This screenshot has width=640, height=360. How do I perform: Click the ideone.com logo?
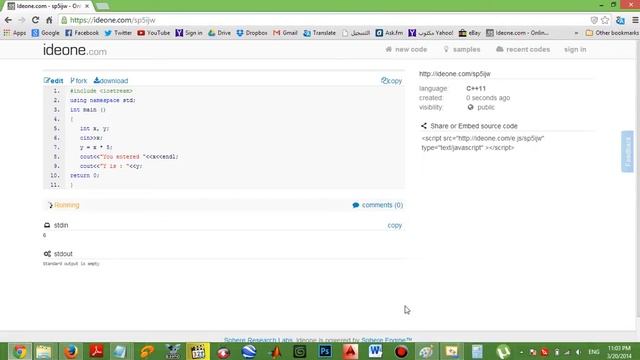pos(75,51)
